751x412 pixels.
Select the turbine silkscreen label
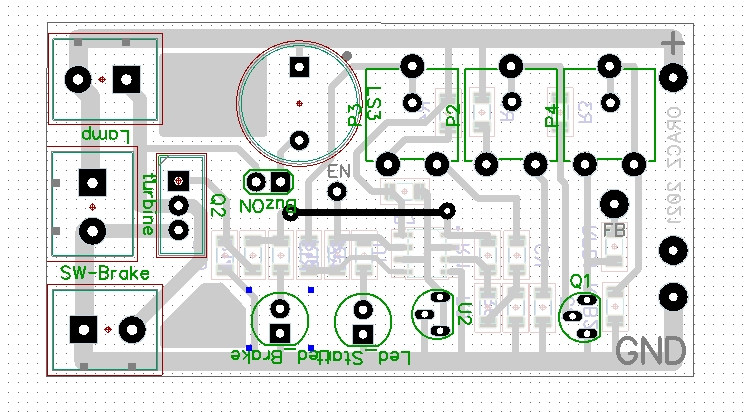148,204
